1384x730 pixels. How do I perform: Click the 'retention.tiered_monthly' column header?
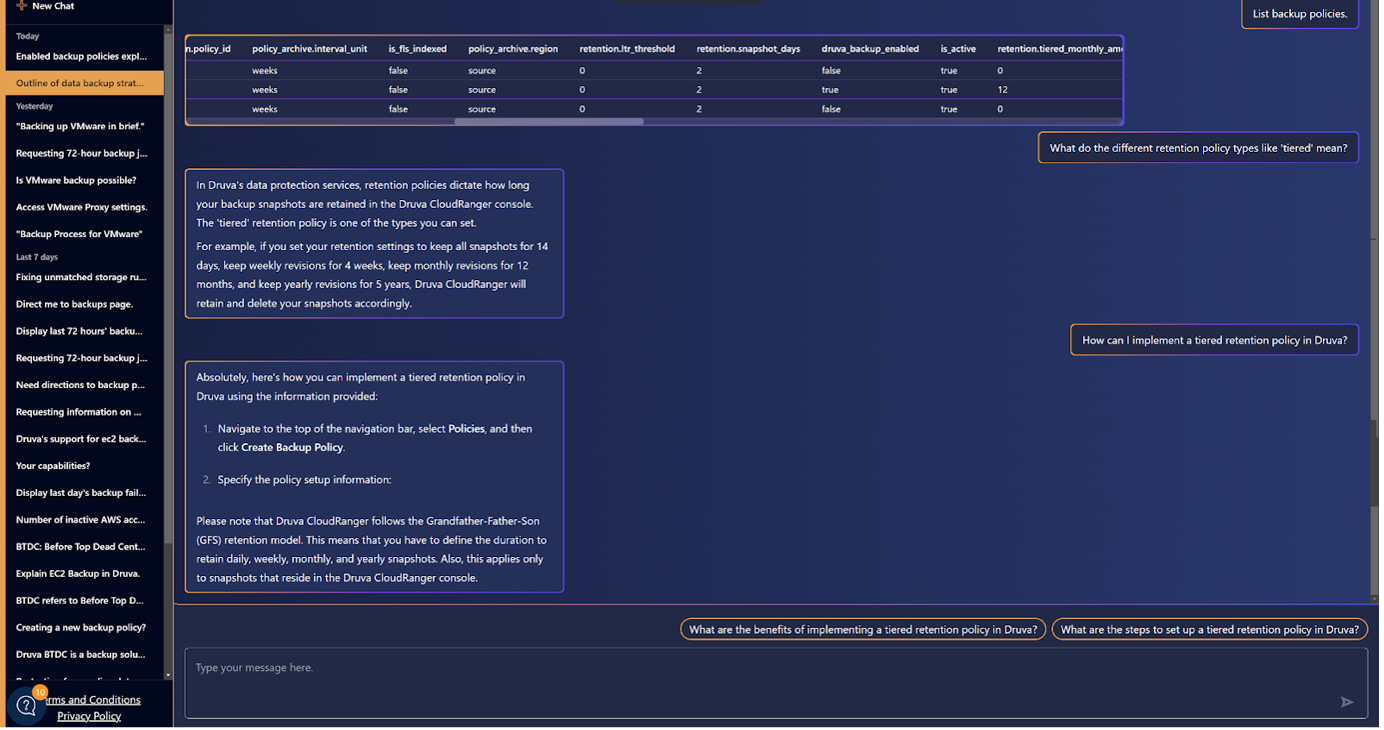(x=1059, y=49)
